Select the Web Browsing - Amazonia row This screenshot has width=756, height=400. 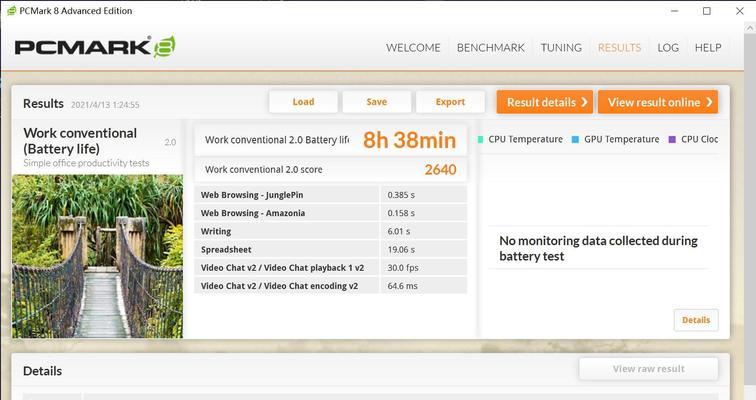331,213
